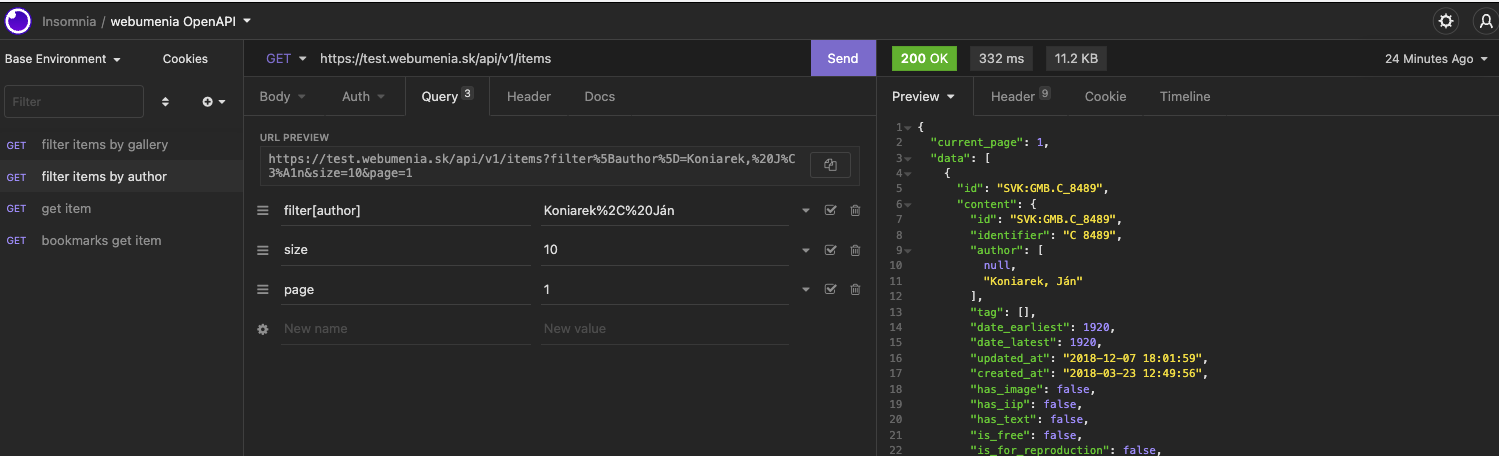Image resolution: width=1499 pixels, height=456 pixels.
Task: Open the Base Environment dropdown
Action: pyautogui.click(x=62, y=59)
